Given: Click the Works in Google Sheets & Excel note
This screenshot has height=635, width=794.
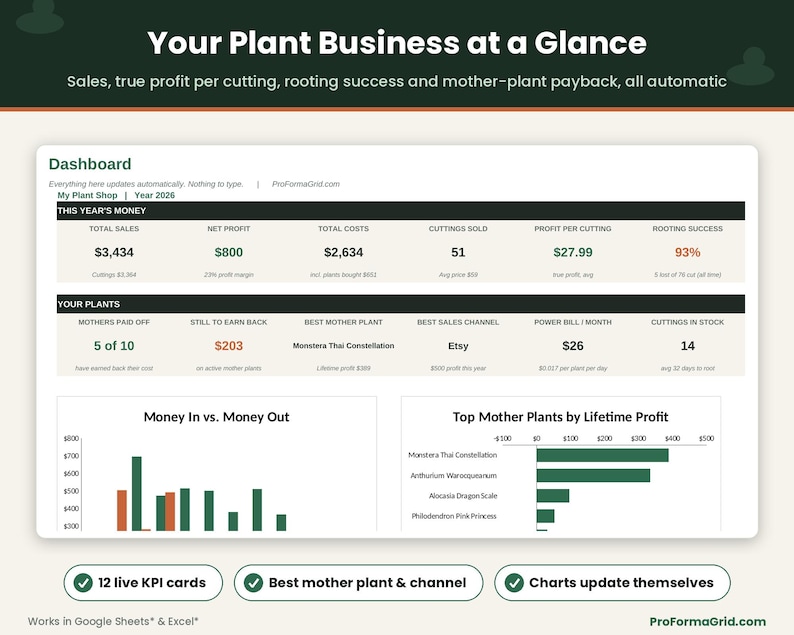Looking at the screenshot, I should click(113, 621).
